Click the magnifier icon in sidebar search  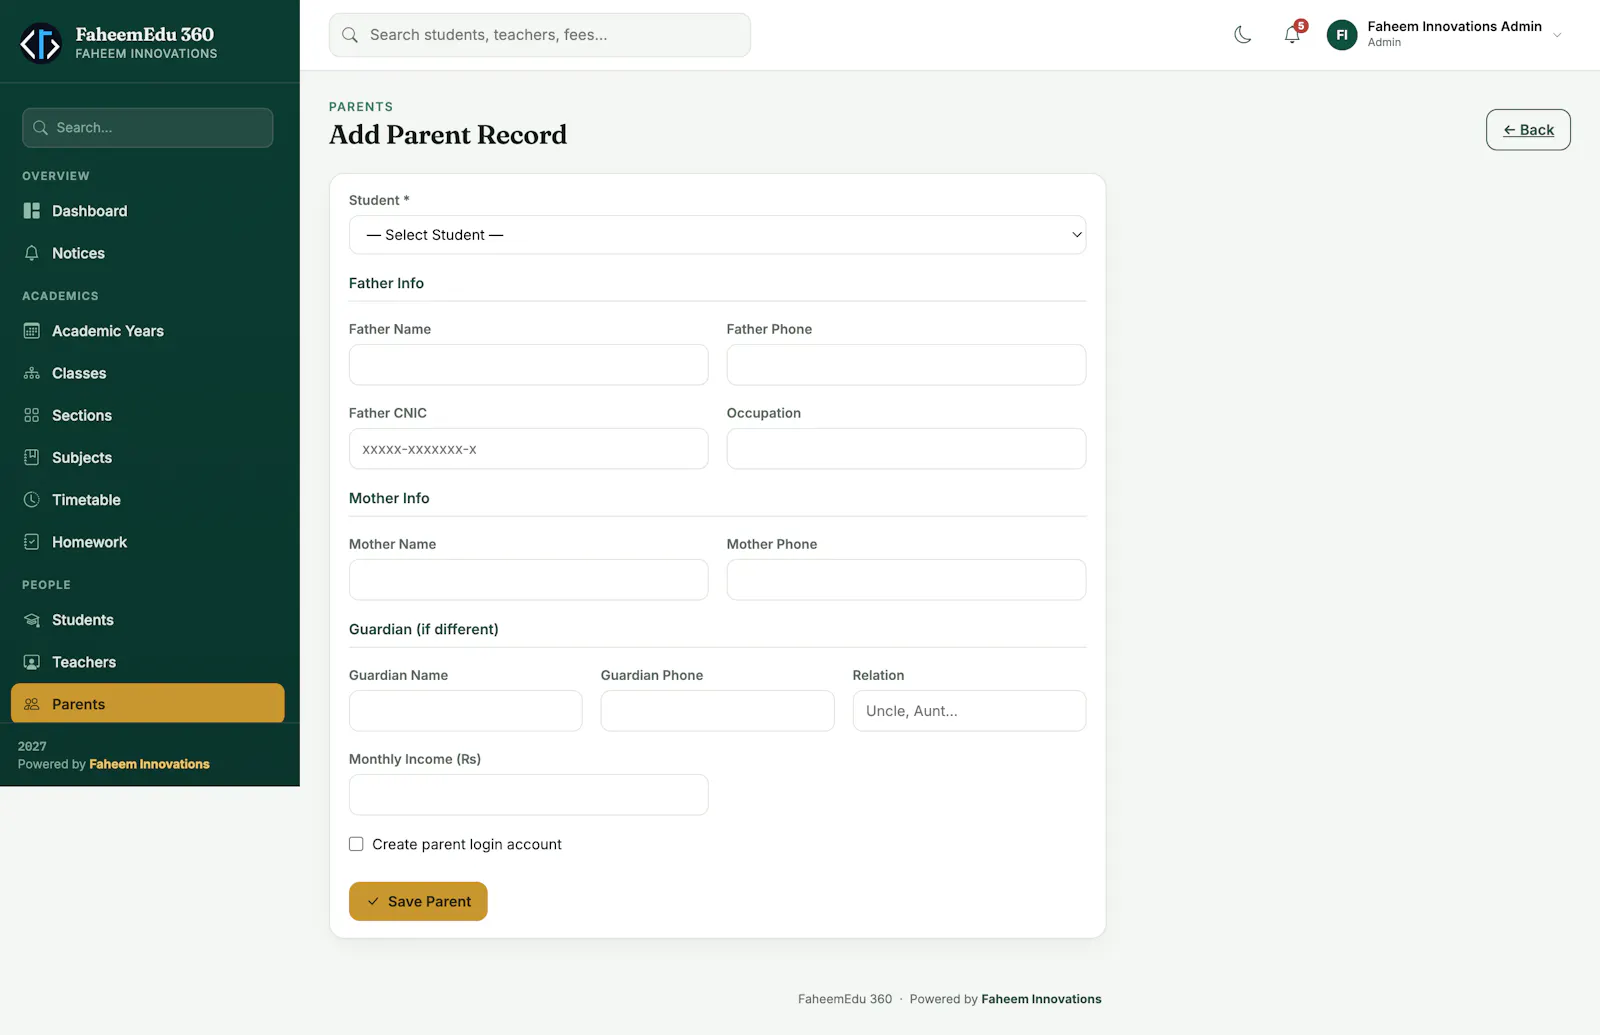tap(41, 128)
